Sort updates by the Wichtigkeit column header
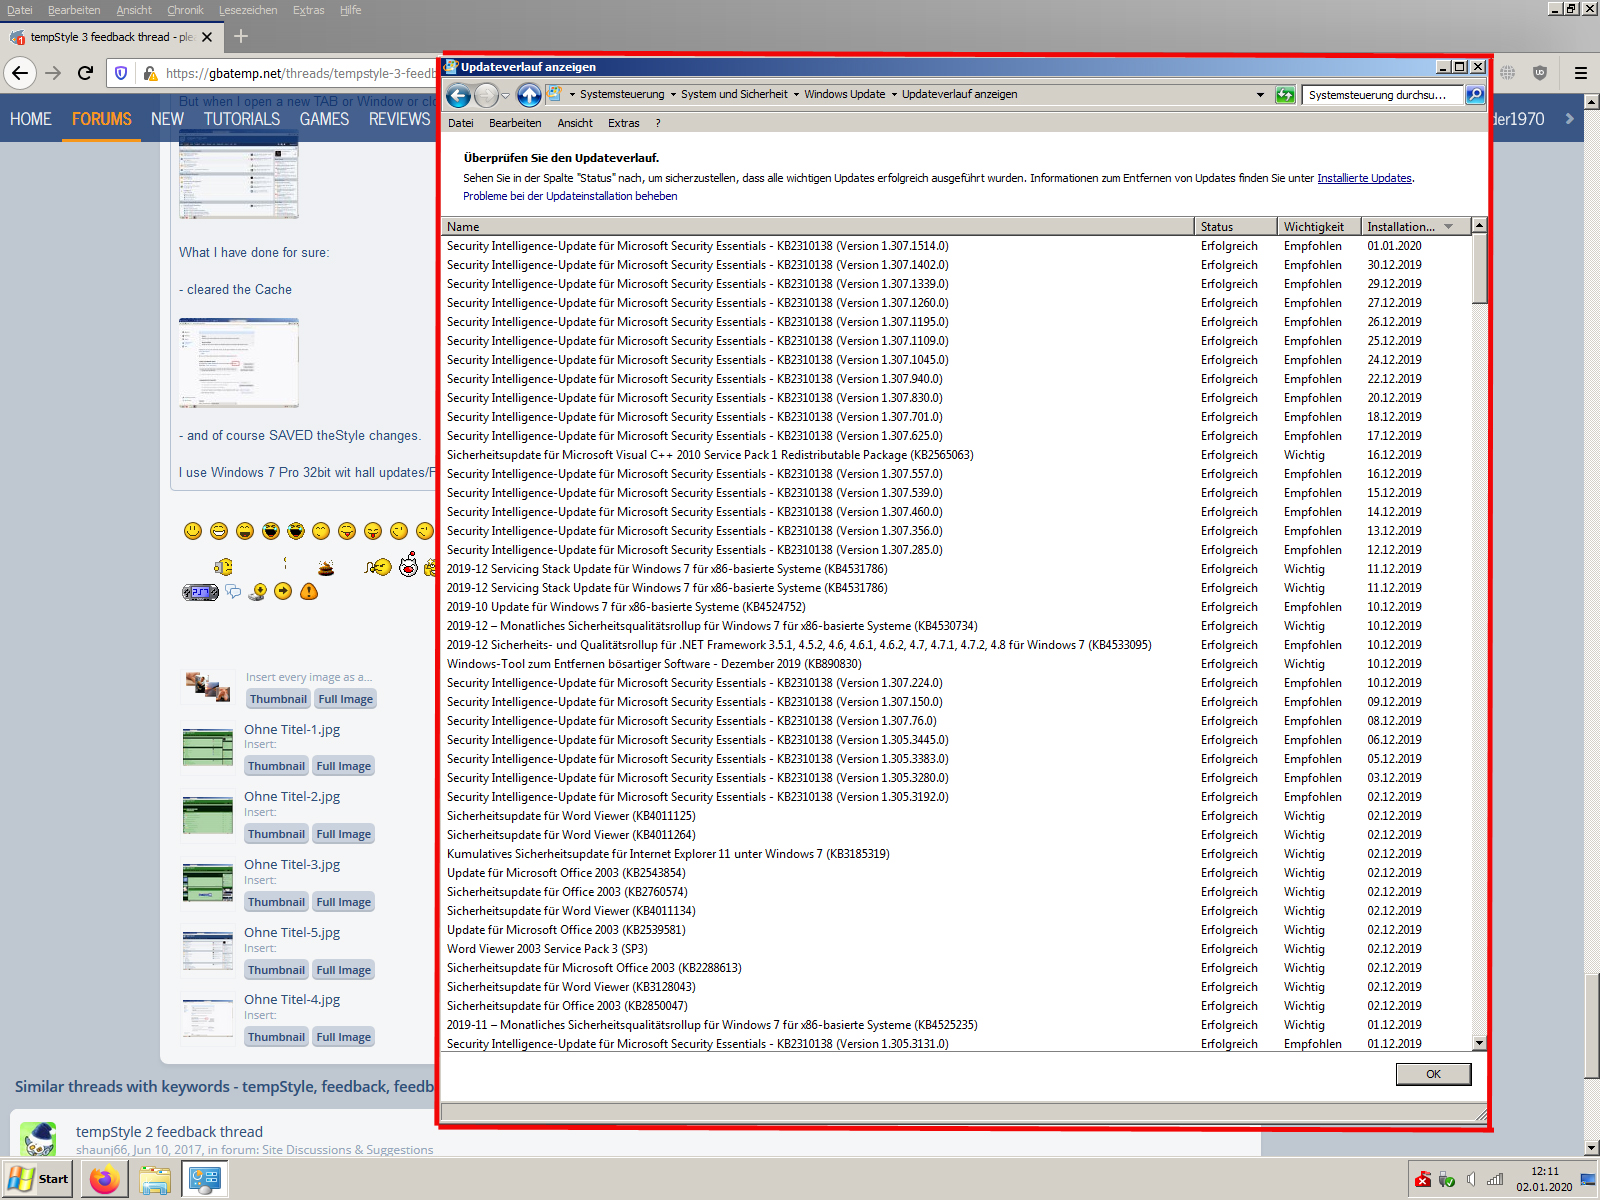Viewport: 1600px width, 1200px height. [1318, 227]
